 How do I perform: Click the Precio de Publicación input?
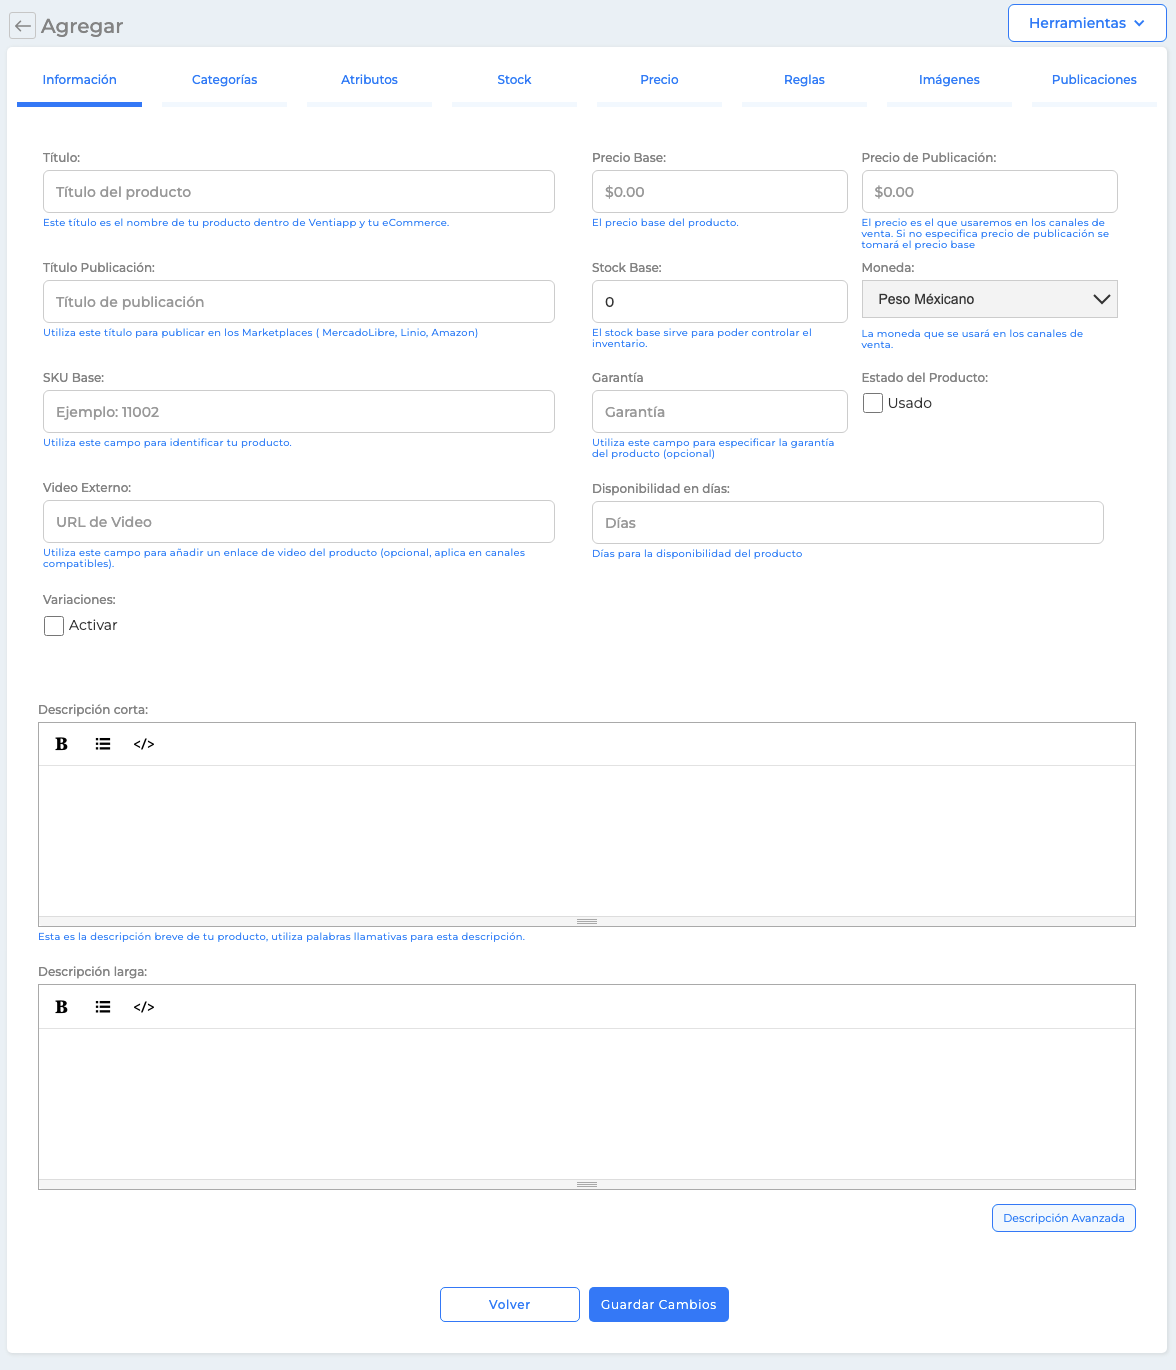tap(989, 191)
